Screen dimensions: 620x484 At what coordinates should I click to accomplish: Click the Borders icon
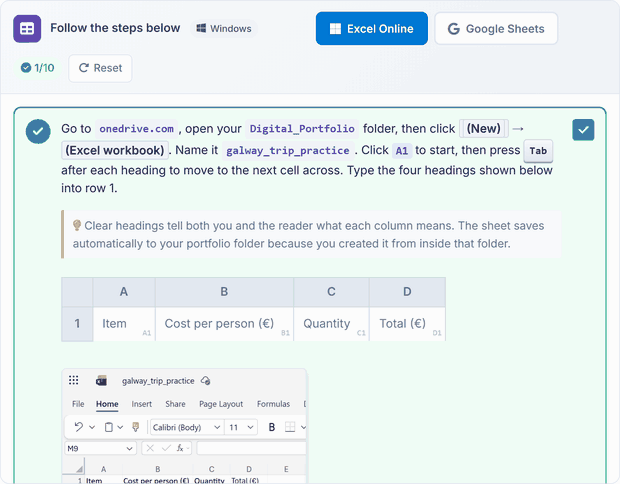[x=290, y=427]
